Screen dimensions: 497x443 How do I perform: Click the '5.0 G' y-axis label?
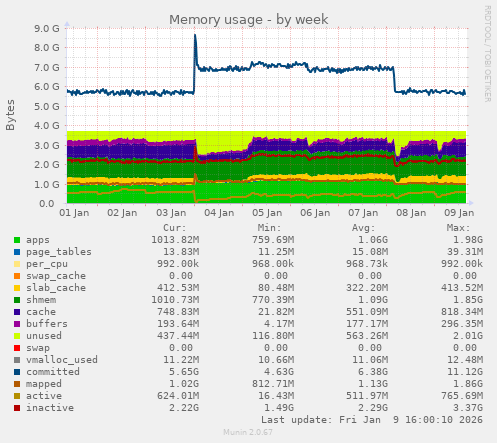click(x=46, y=107)
